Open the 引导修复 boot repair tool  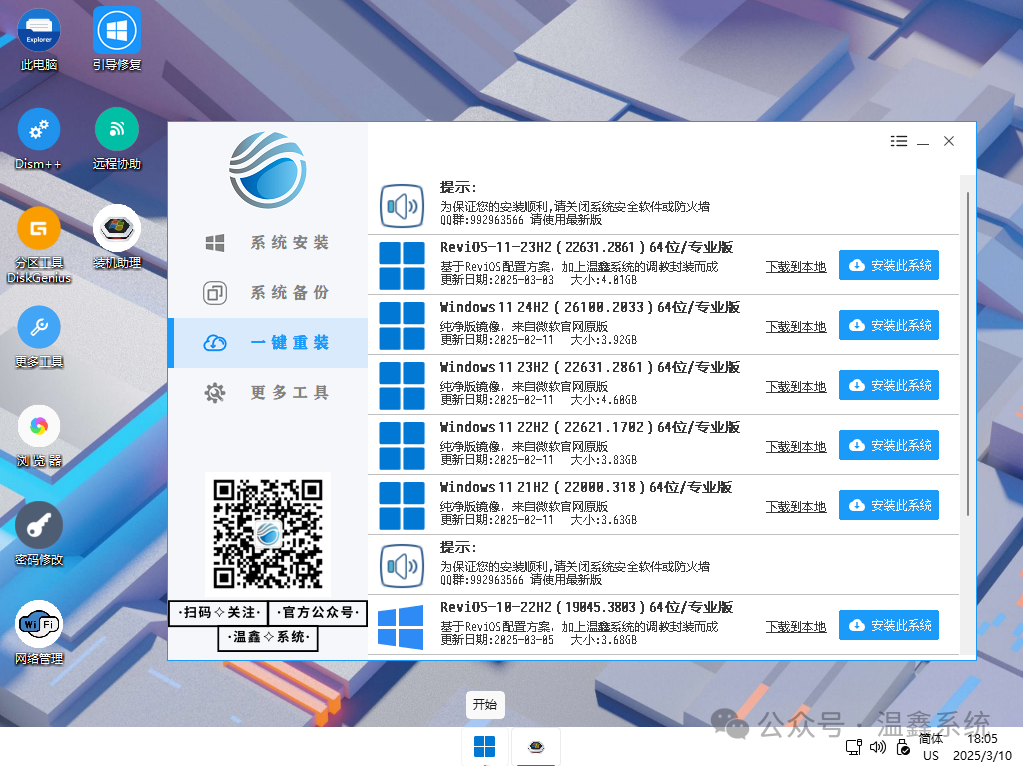[x=116, y=30]
